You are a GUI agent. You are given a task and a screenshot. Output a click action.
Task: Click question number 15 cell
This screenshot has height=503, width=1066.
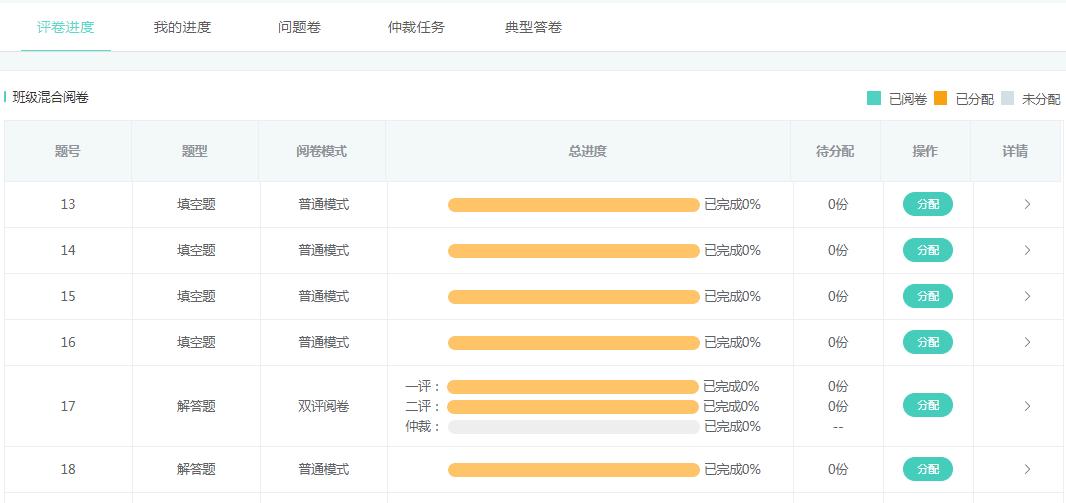(x=68, y=296)
